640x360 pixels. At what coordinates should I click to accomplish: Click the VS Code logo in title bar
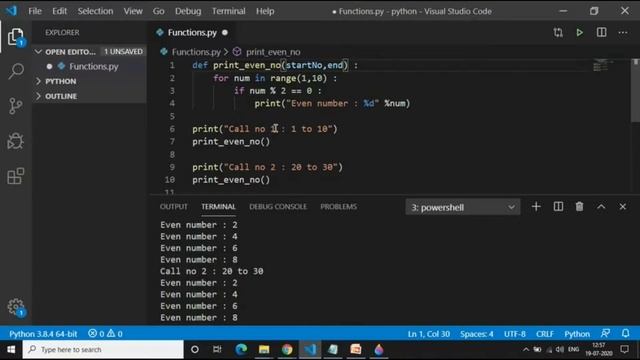11,11
